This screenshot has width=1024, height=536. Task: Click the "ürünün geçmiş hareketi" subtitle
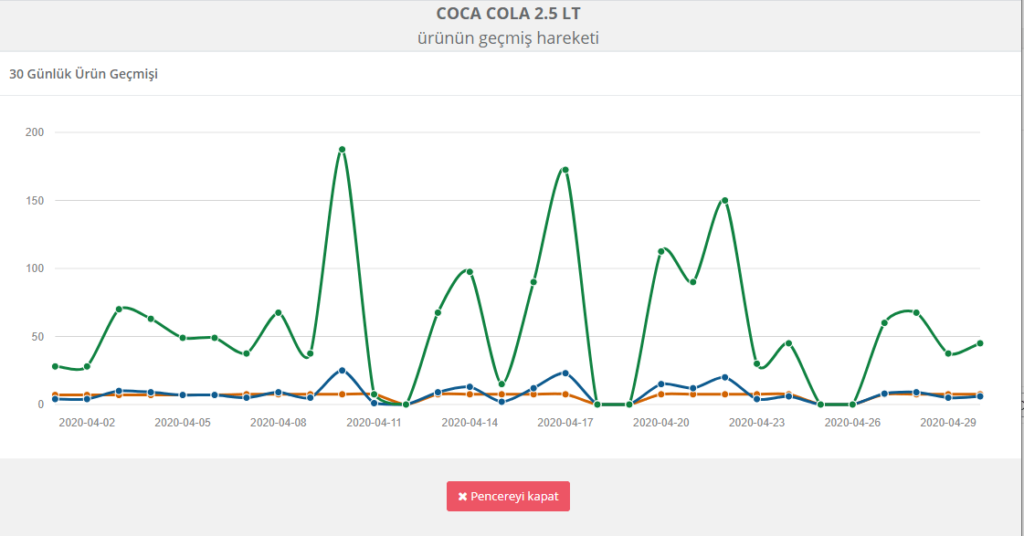508,38
